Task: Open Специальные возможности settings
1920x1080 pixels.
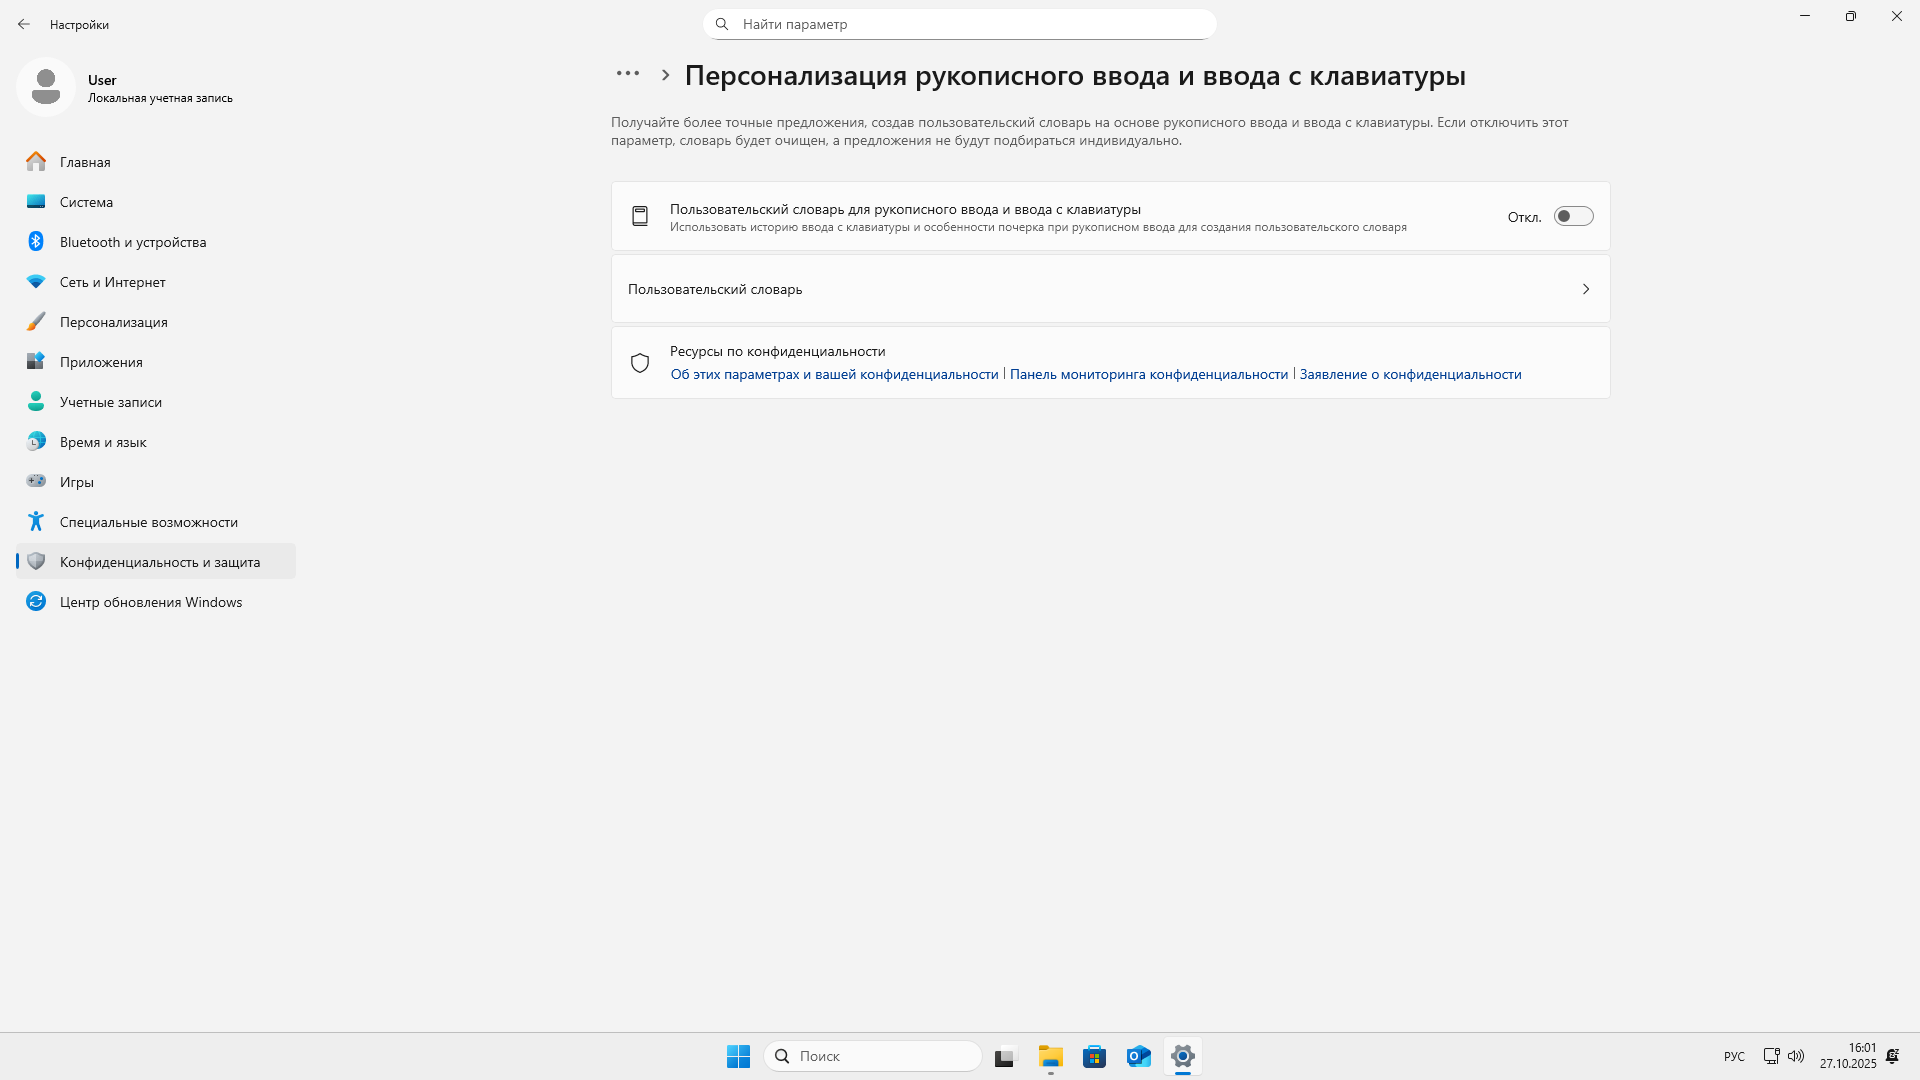Action: (148, 521)
